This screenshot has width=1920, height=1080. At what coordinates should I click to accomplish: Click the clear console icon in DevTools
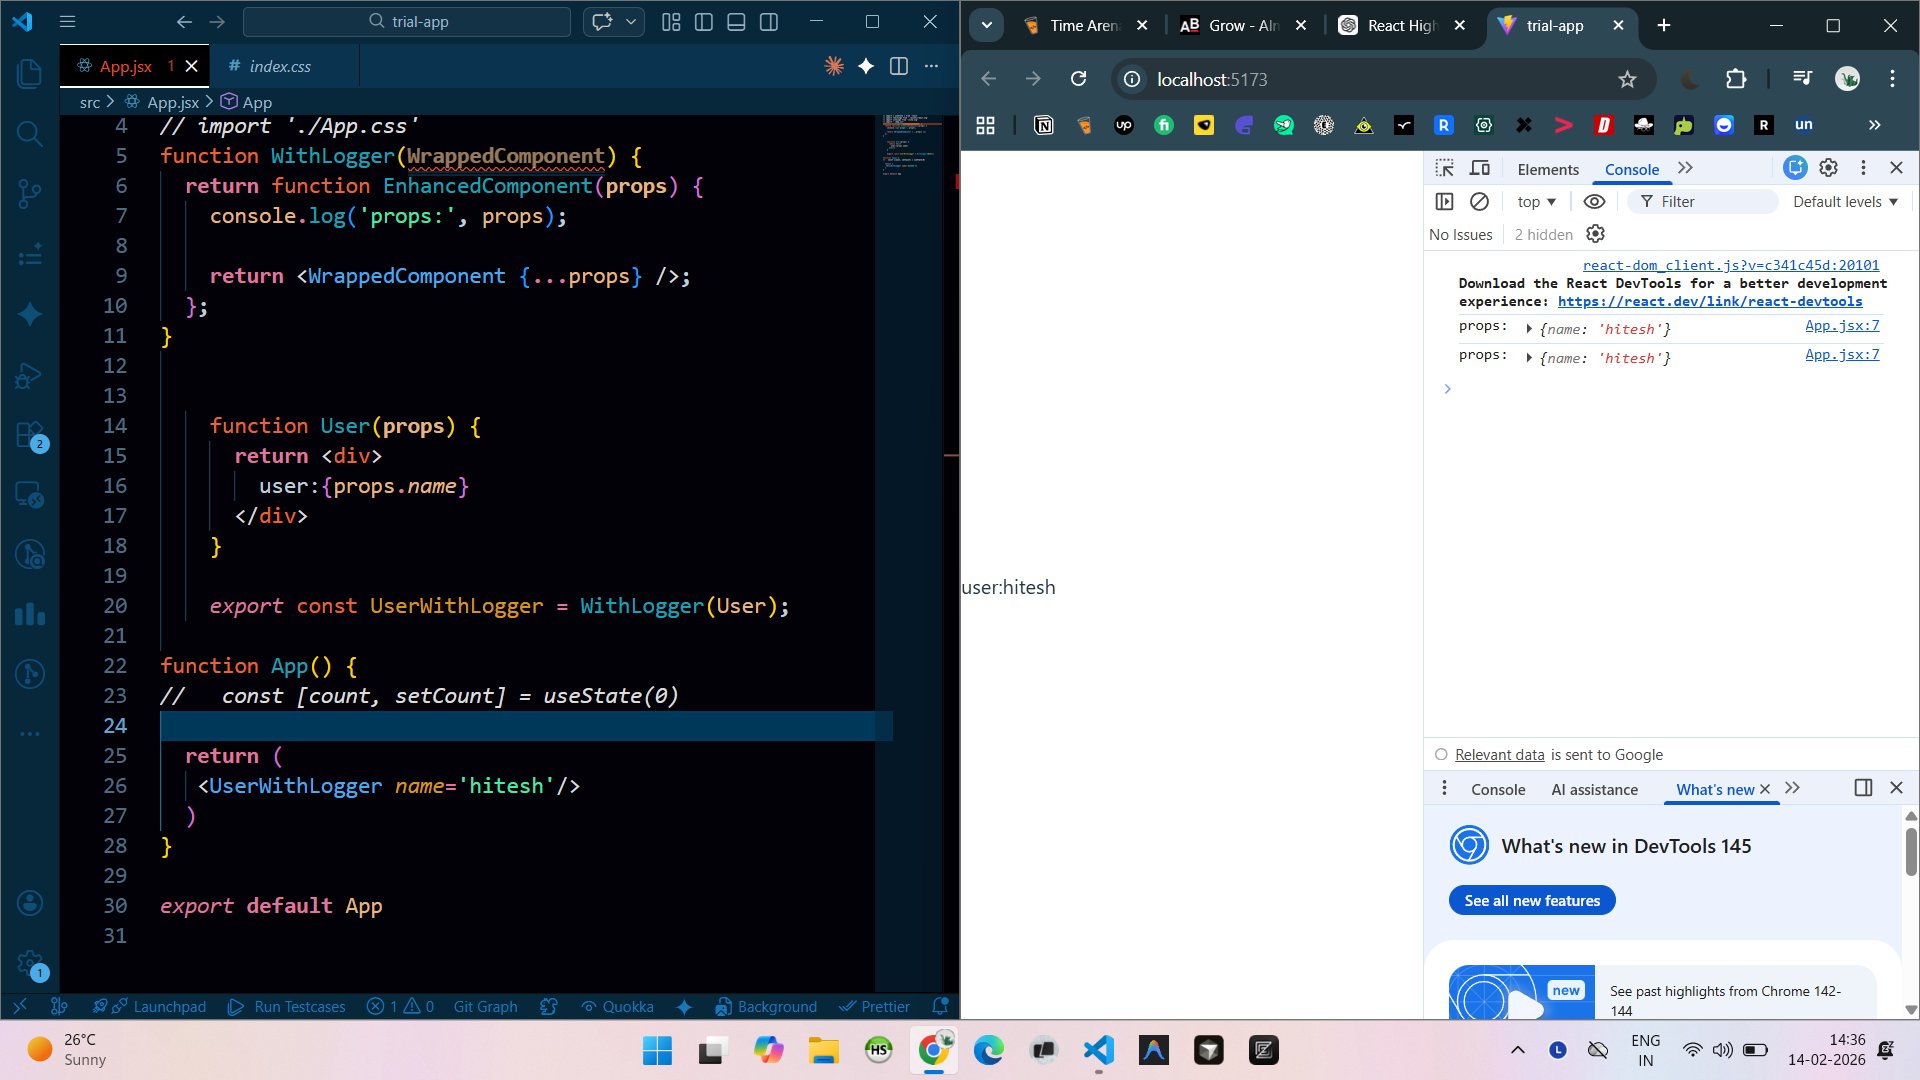(1479, 201)
